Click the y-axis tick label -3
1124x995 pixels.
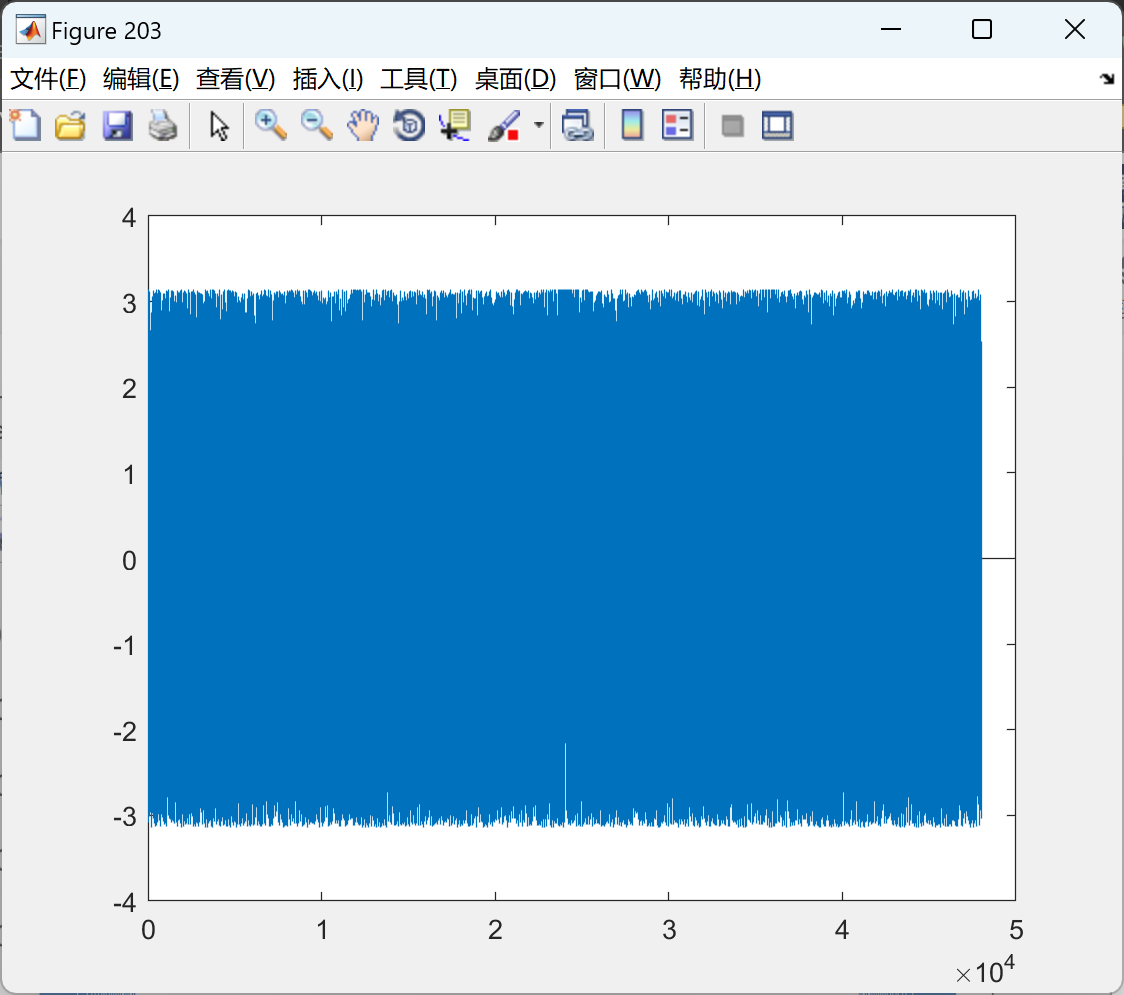click(x=125, y=817)
